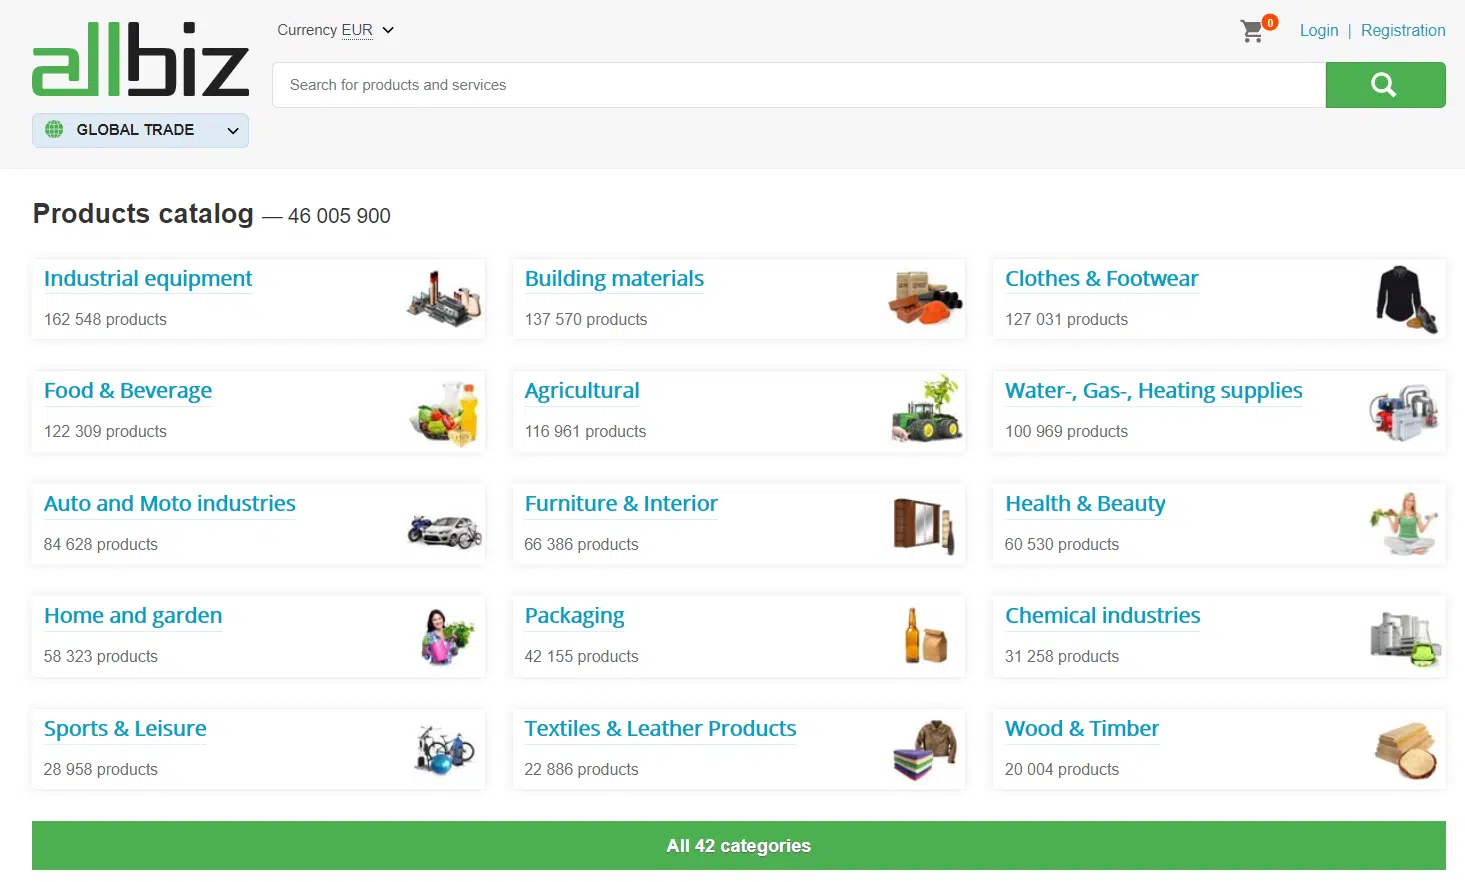Open the Industrial equipment category
The image size is (1465, 882).
point(148,279)
